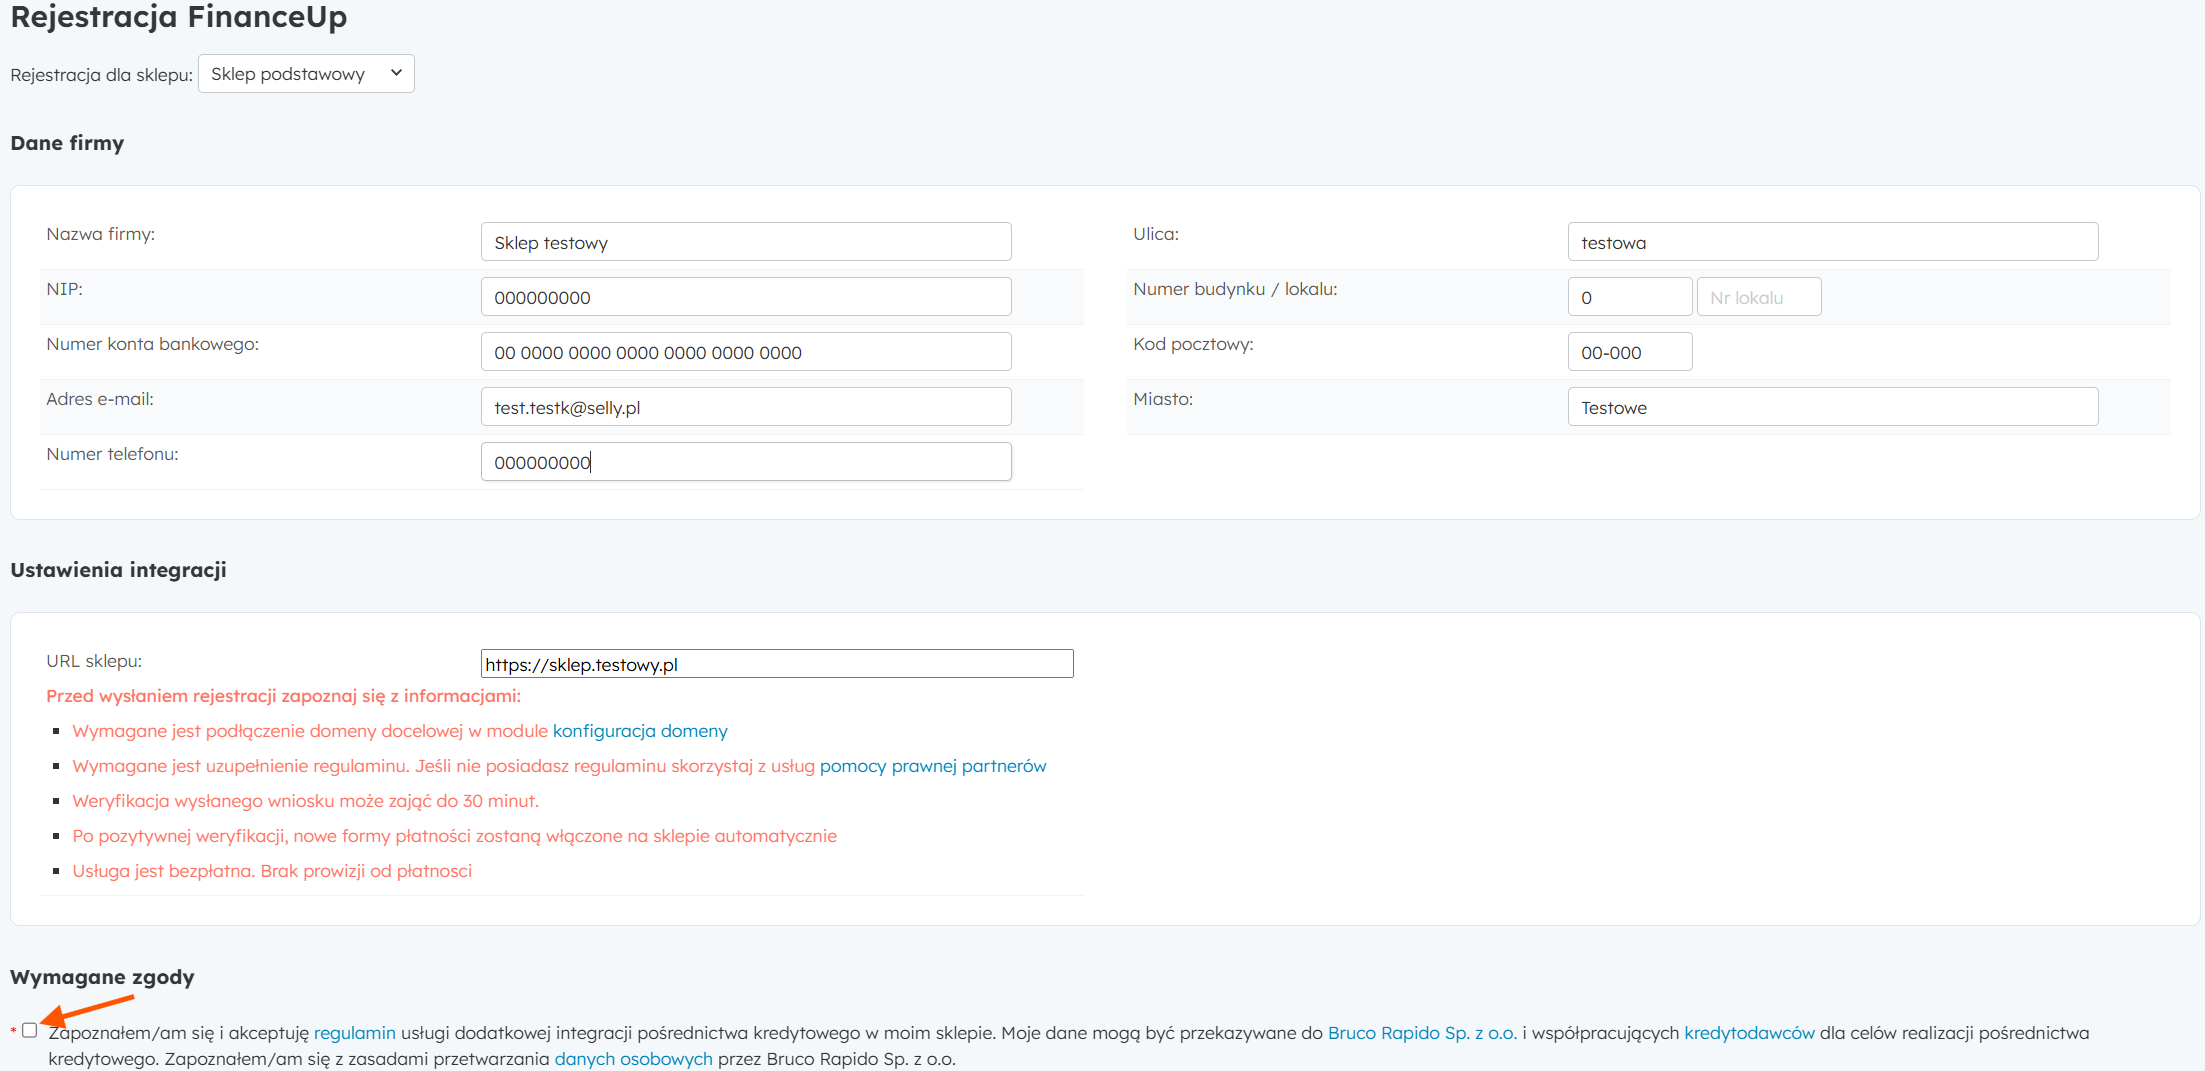Select the 'Kod pocztowy' postal code field
Viewport: 2205px width, 1071px height.
(x=1629, y=352)
